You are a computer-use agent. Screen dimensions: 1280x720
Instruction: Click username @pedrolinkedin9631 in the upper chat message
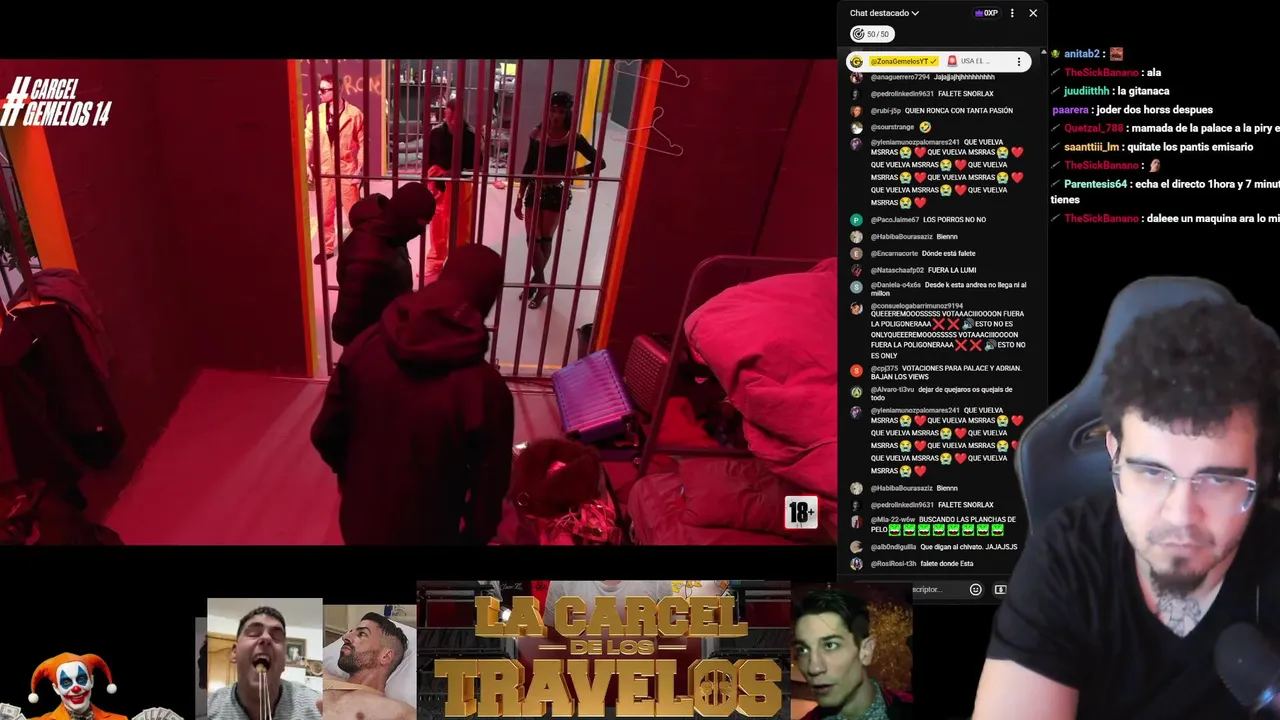(902, 94)
